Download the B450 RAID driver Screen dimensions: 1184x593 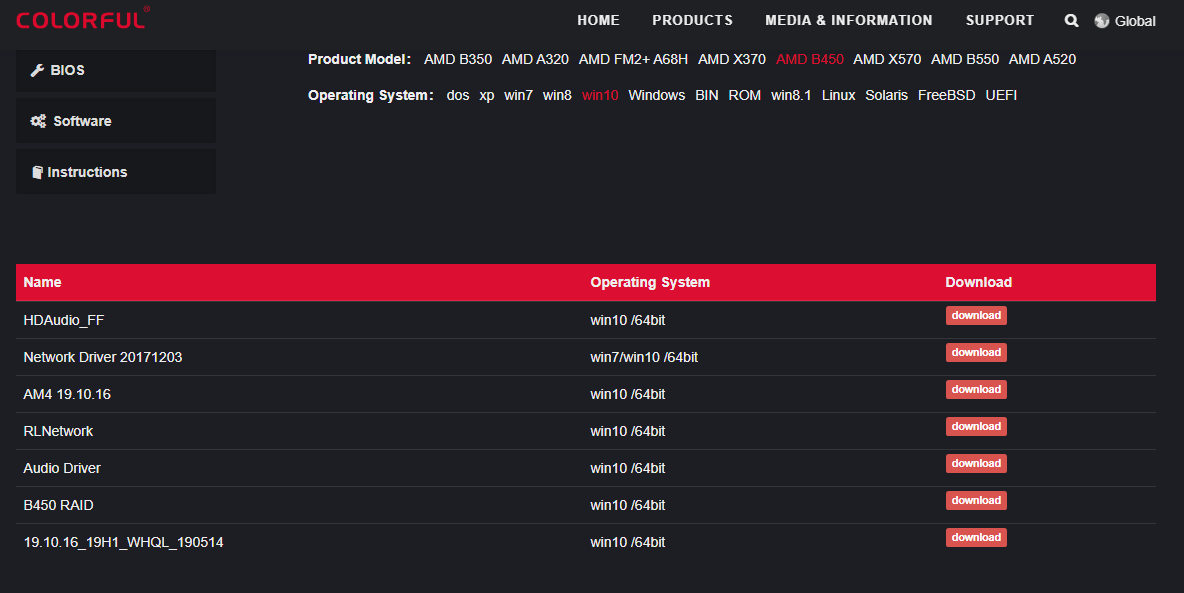[x=976, y=501]
